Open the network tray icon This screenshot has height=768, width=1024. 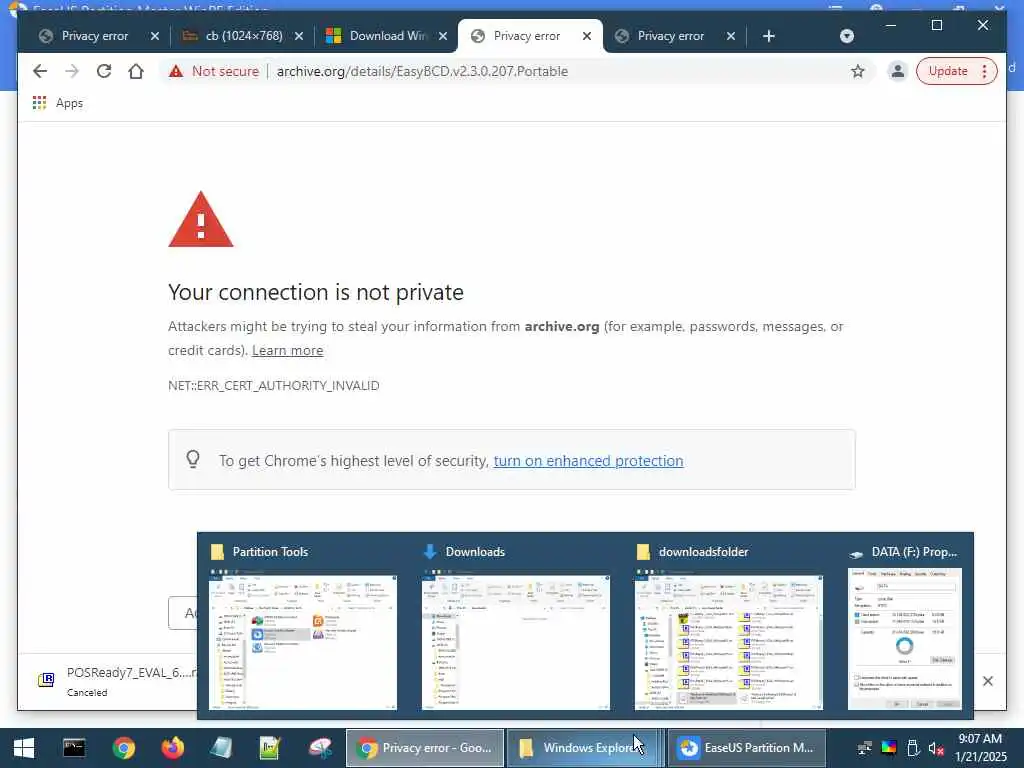(x=865, y=748)
